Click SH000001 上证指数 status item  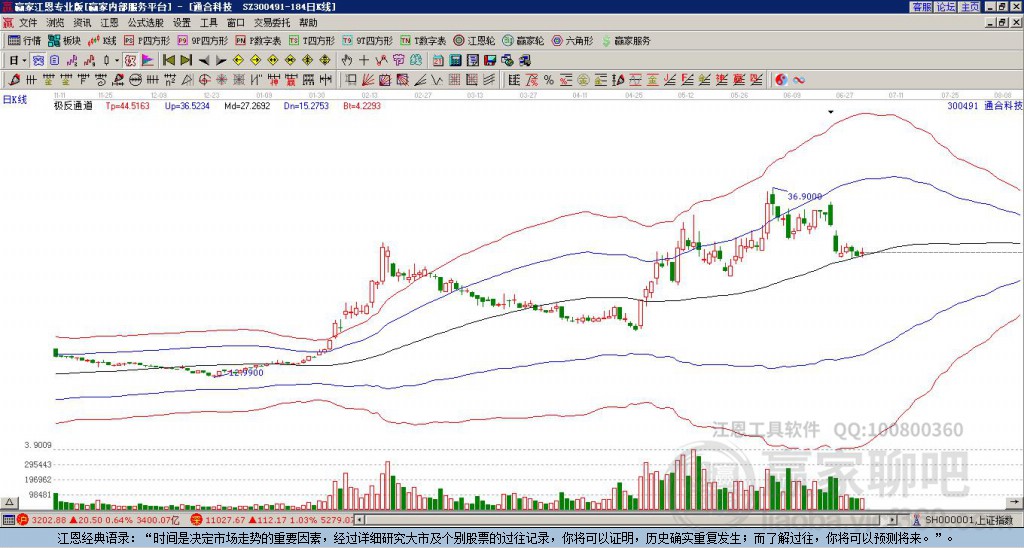tap(969, 520)
